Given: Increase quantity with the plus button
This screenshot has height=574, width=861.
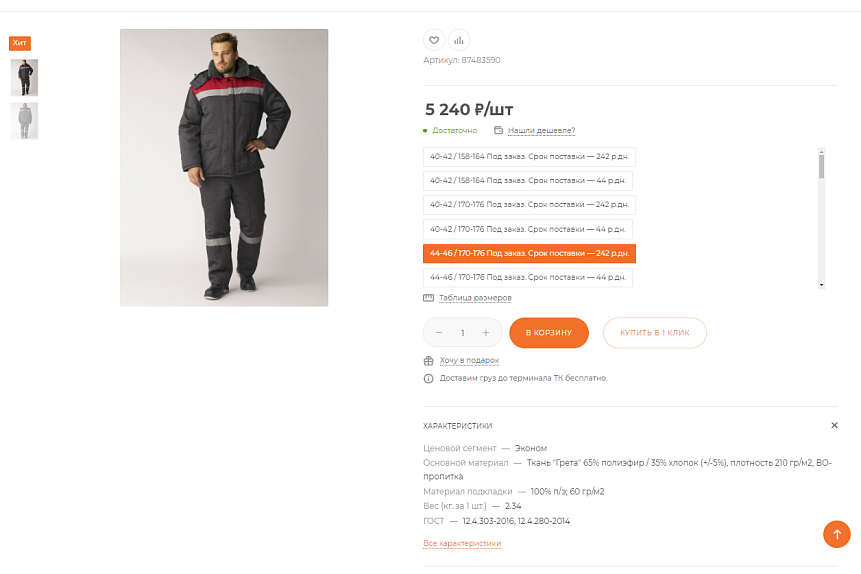Looking at the screenshot, I should pyautogui.click(x=485, y=333).
